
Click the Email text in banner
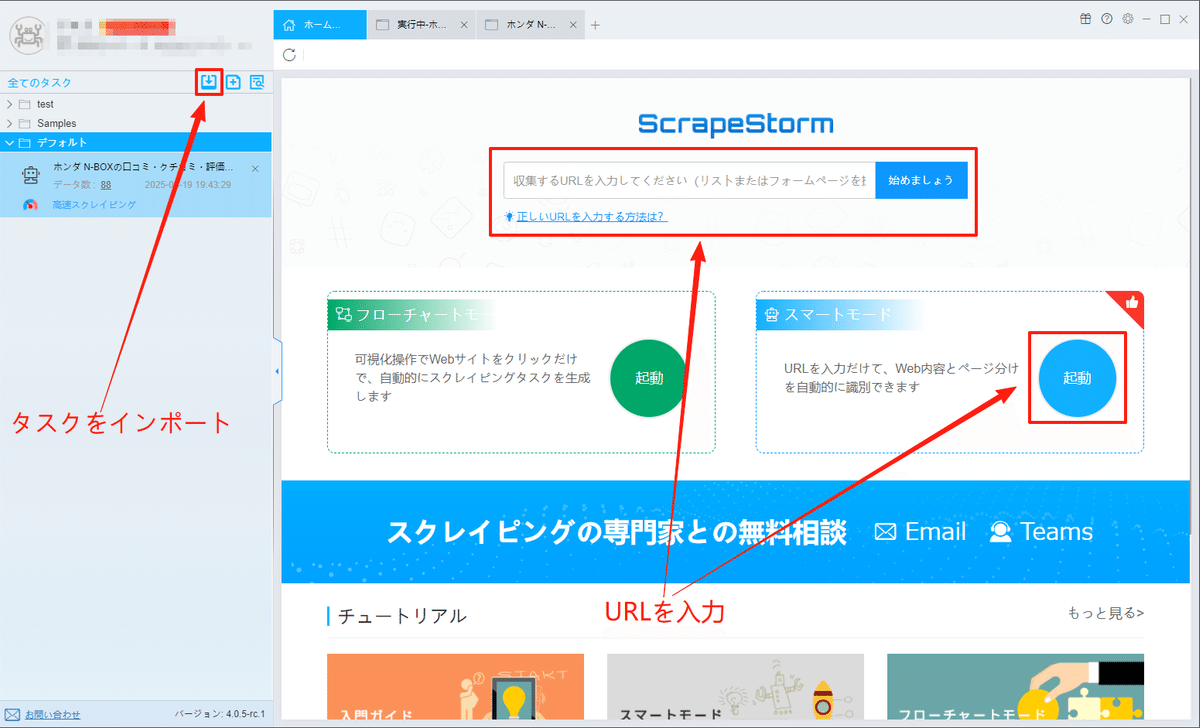935,532
